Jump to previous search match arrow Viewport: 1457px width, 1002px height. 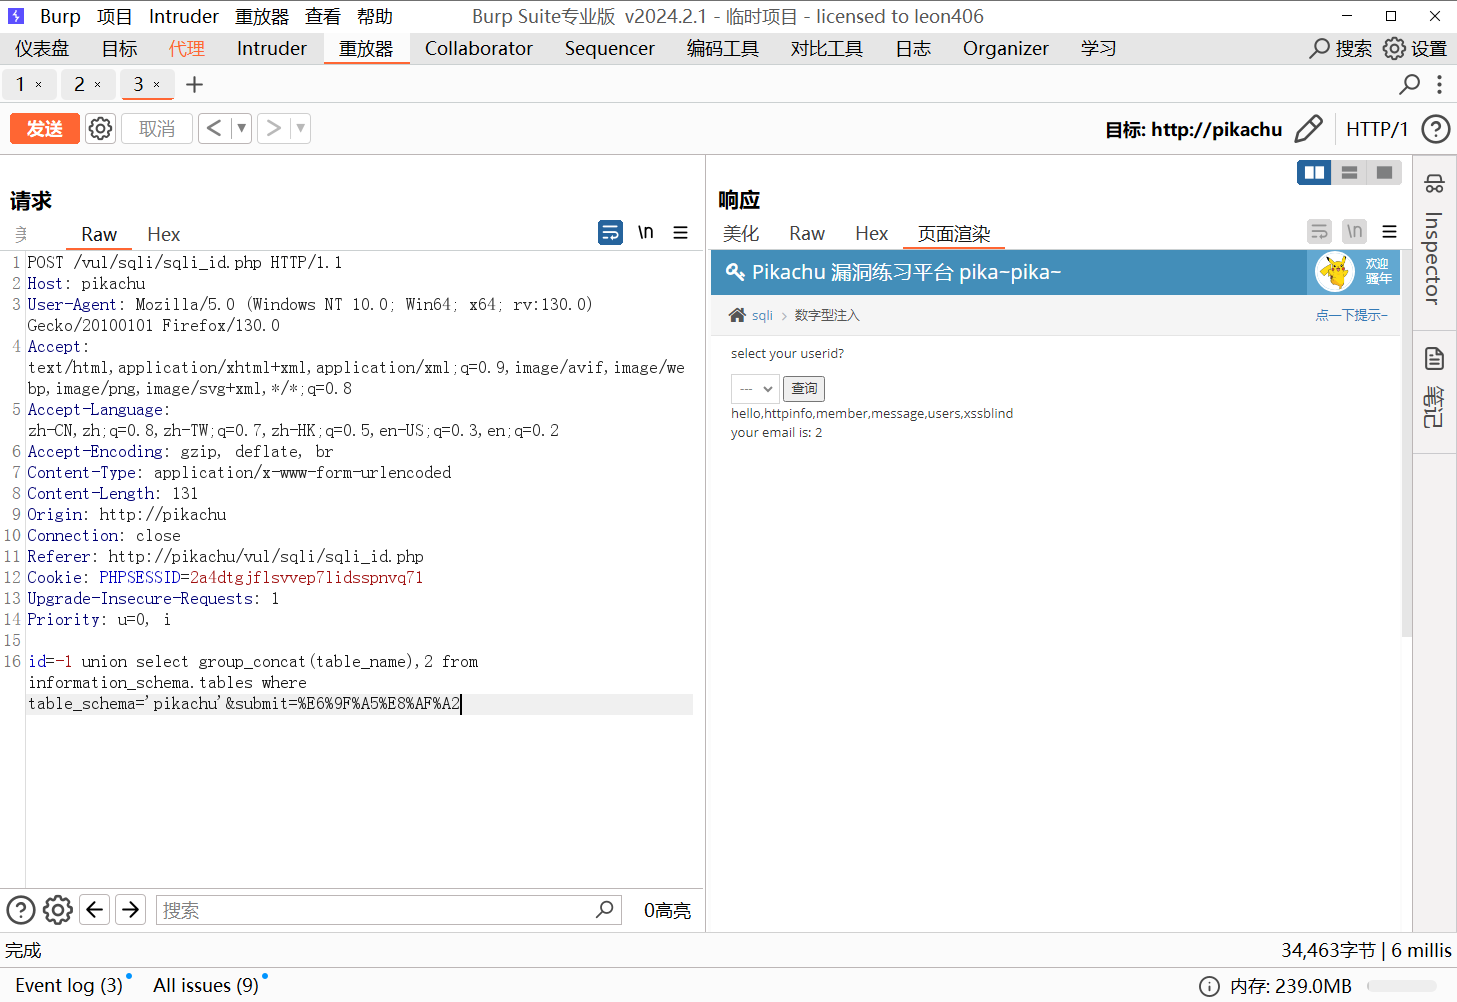point(95,909)
